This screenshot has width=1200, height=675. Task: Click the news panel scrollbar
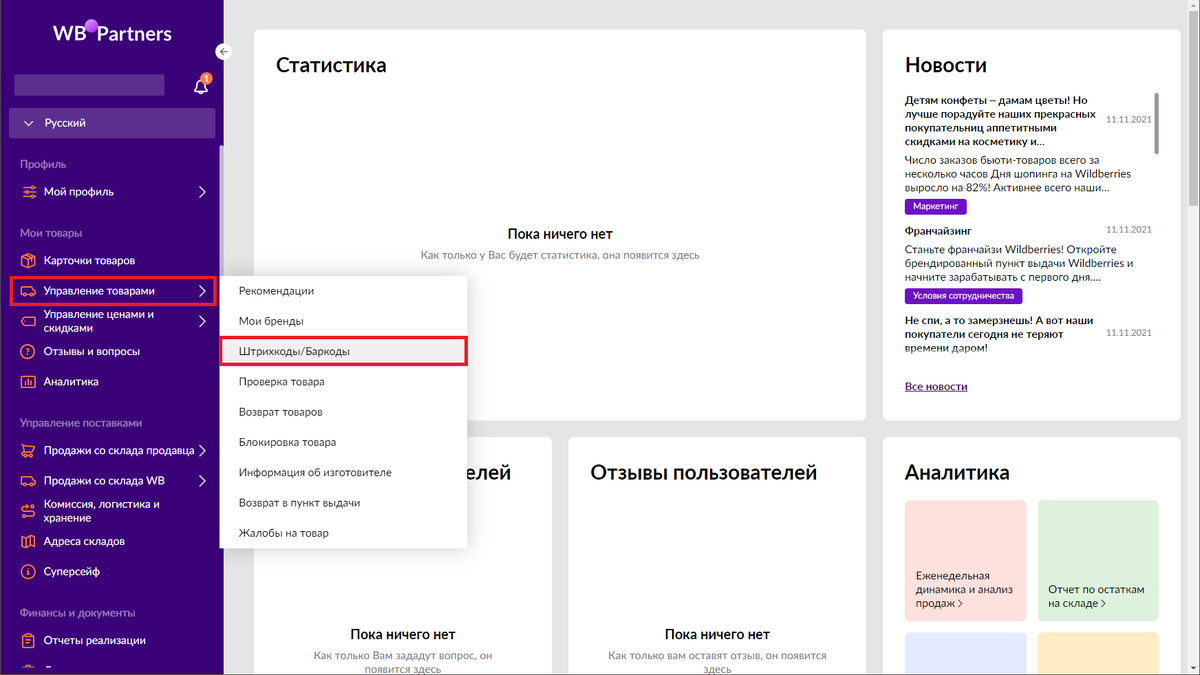point(1157,124)
